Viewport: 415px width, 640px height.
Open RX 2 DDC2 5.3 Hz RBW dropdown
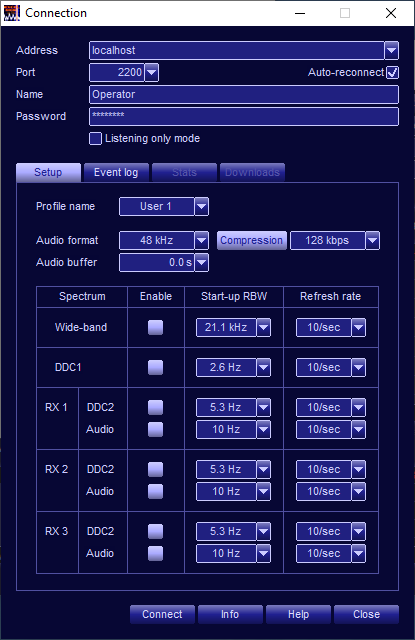click(x=264, y=469)
